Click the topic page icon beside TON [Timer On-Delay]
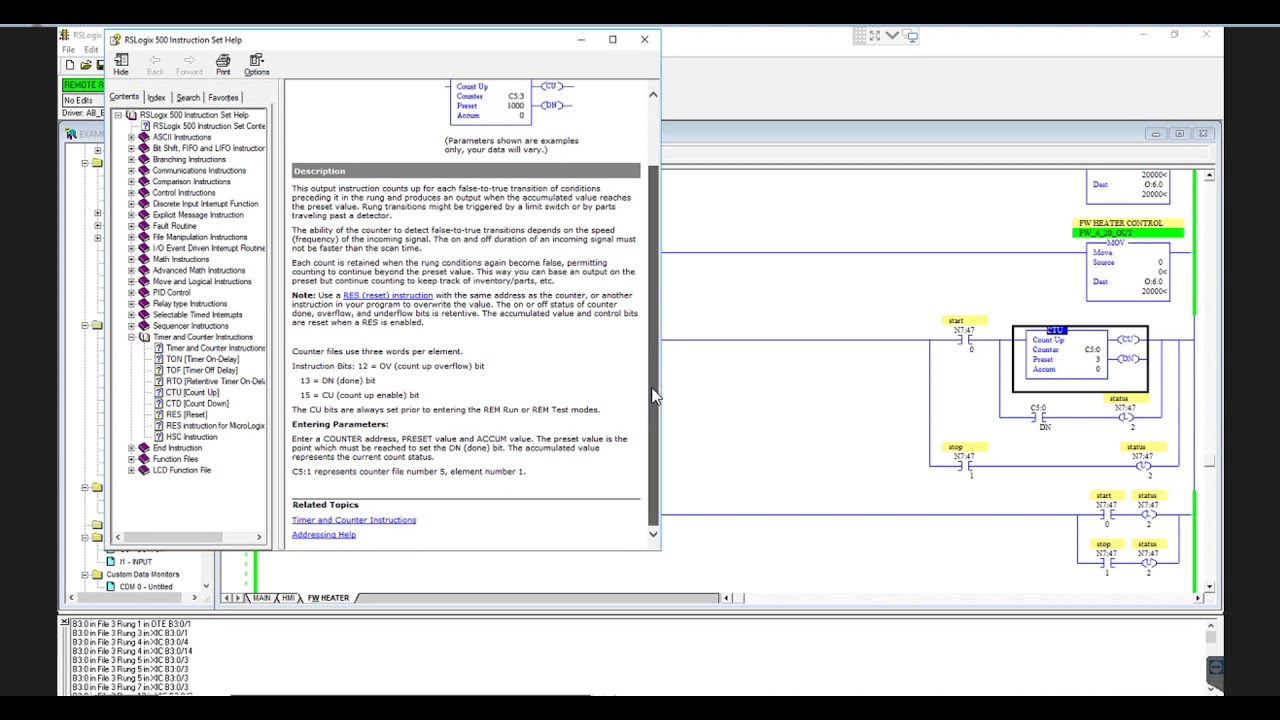1280x720 pixels. click(158, 359)
